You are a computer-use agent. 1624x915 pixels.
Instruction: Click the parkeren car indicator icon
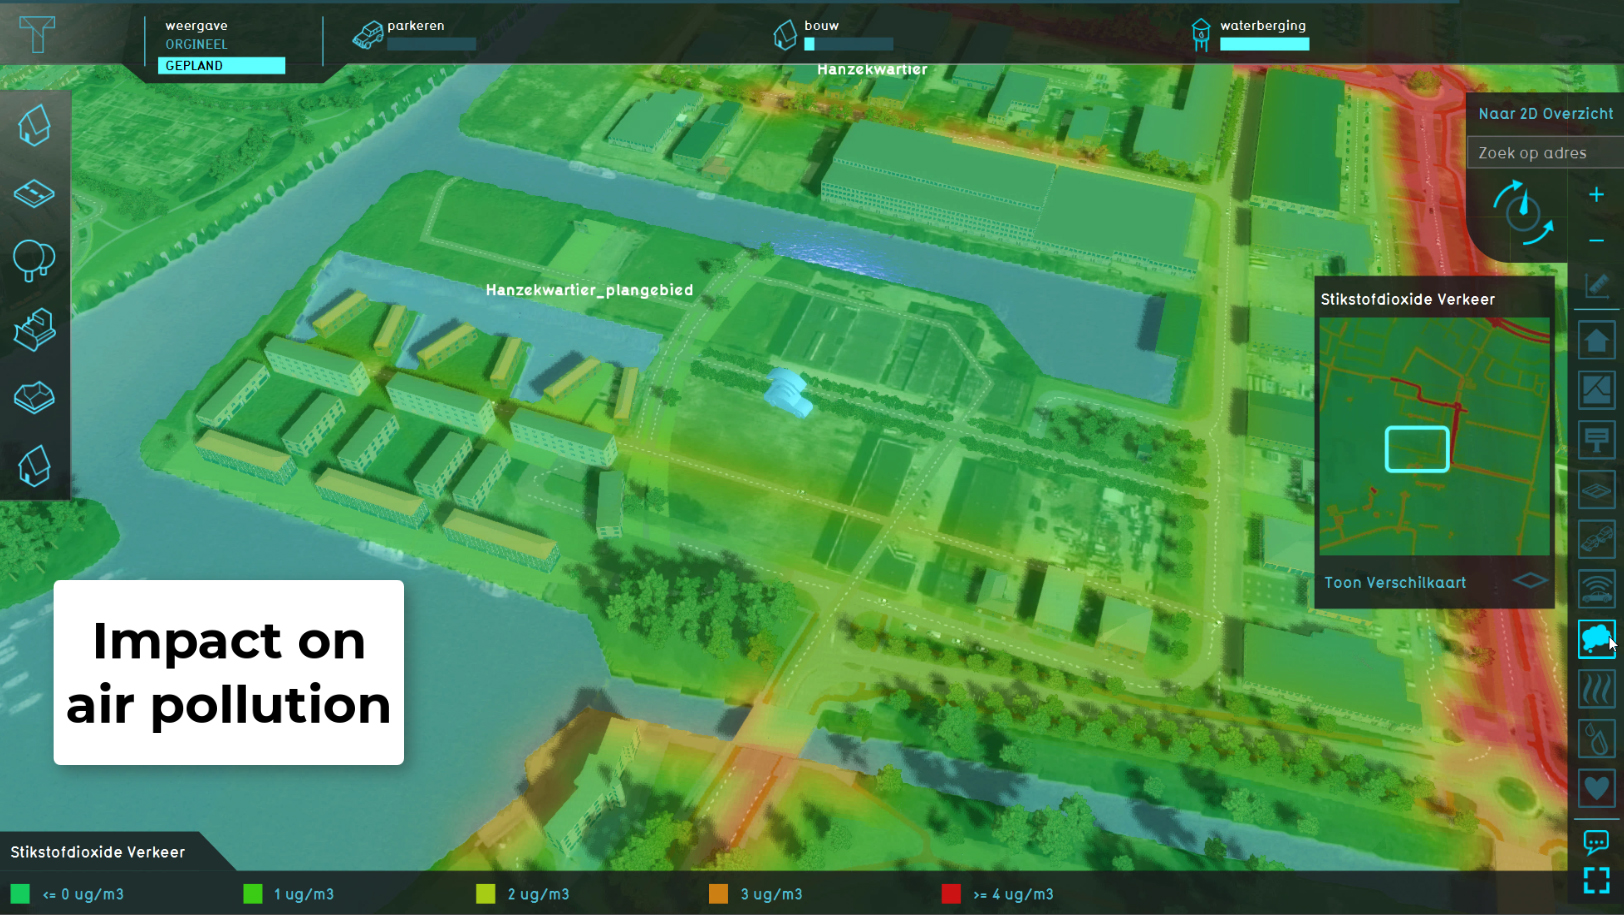[x=368, y=35]
